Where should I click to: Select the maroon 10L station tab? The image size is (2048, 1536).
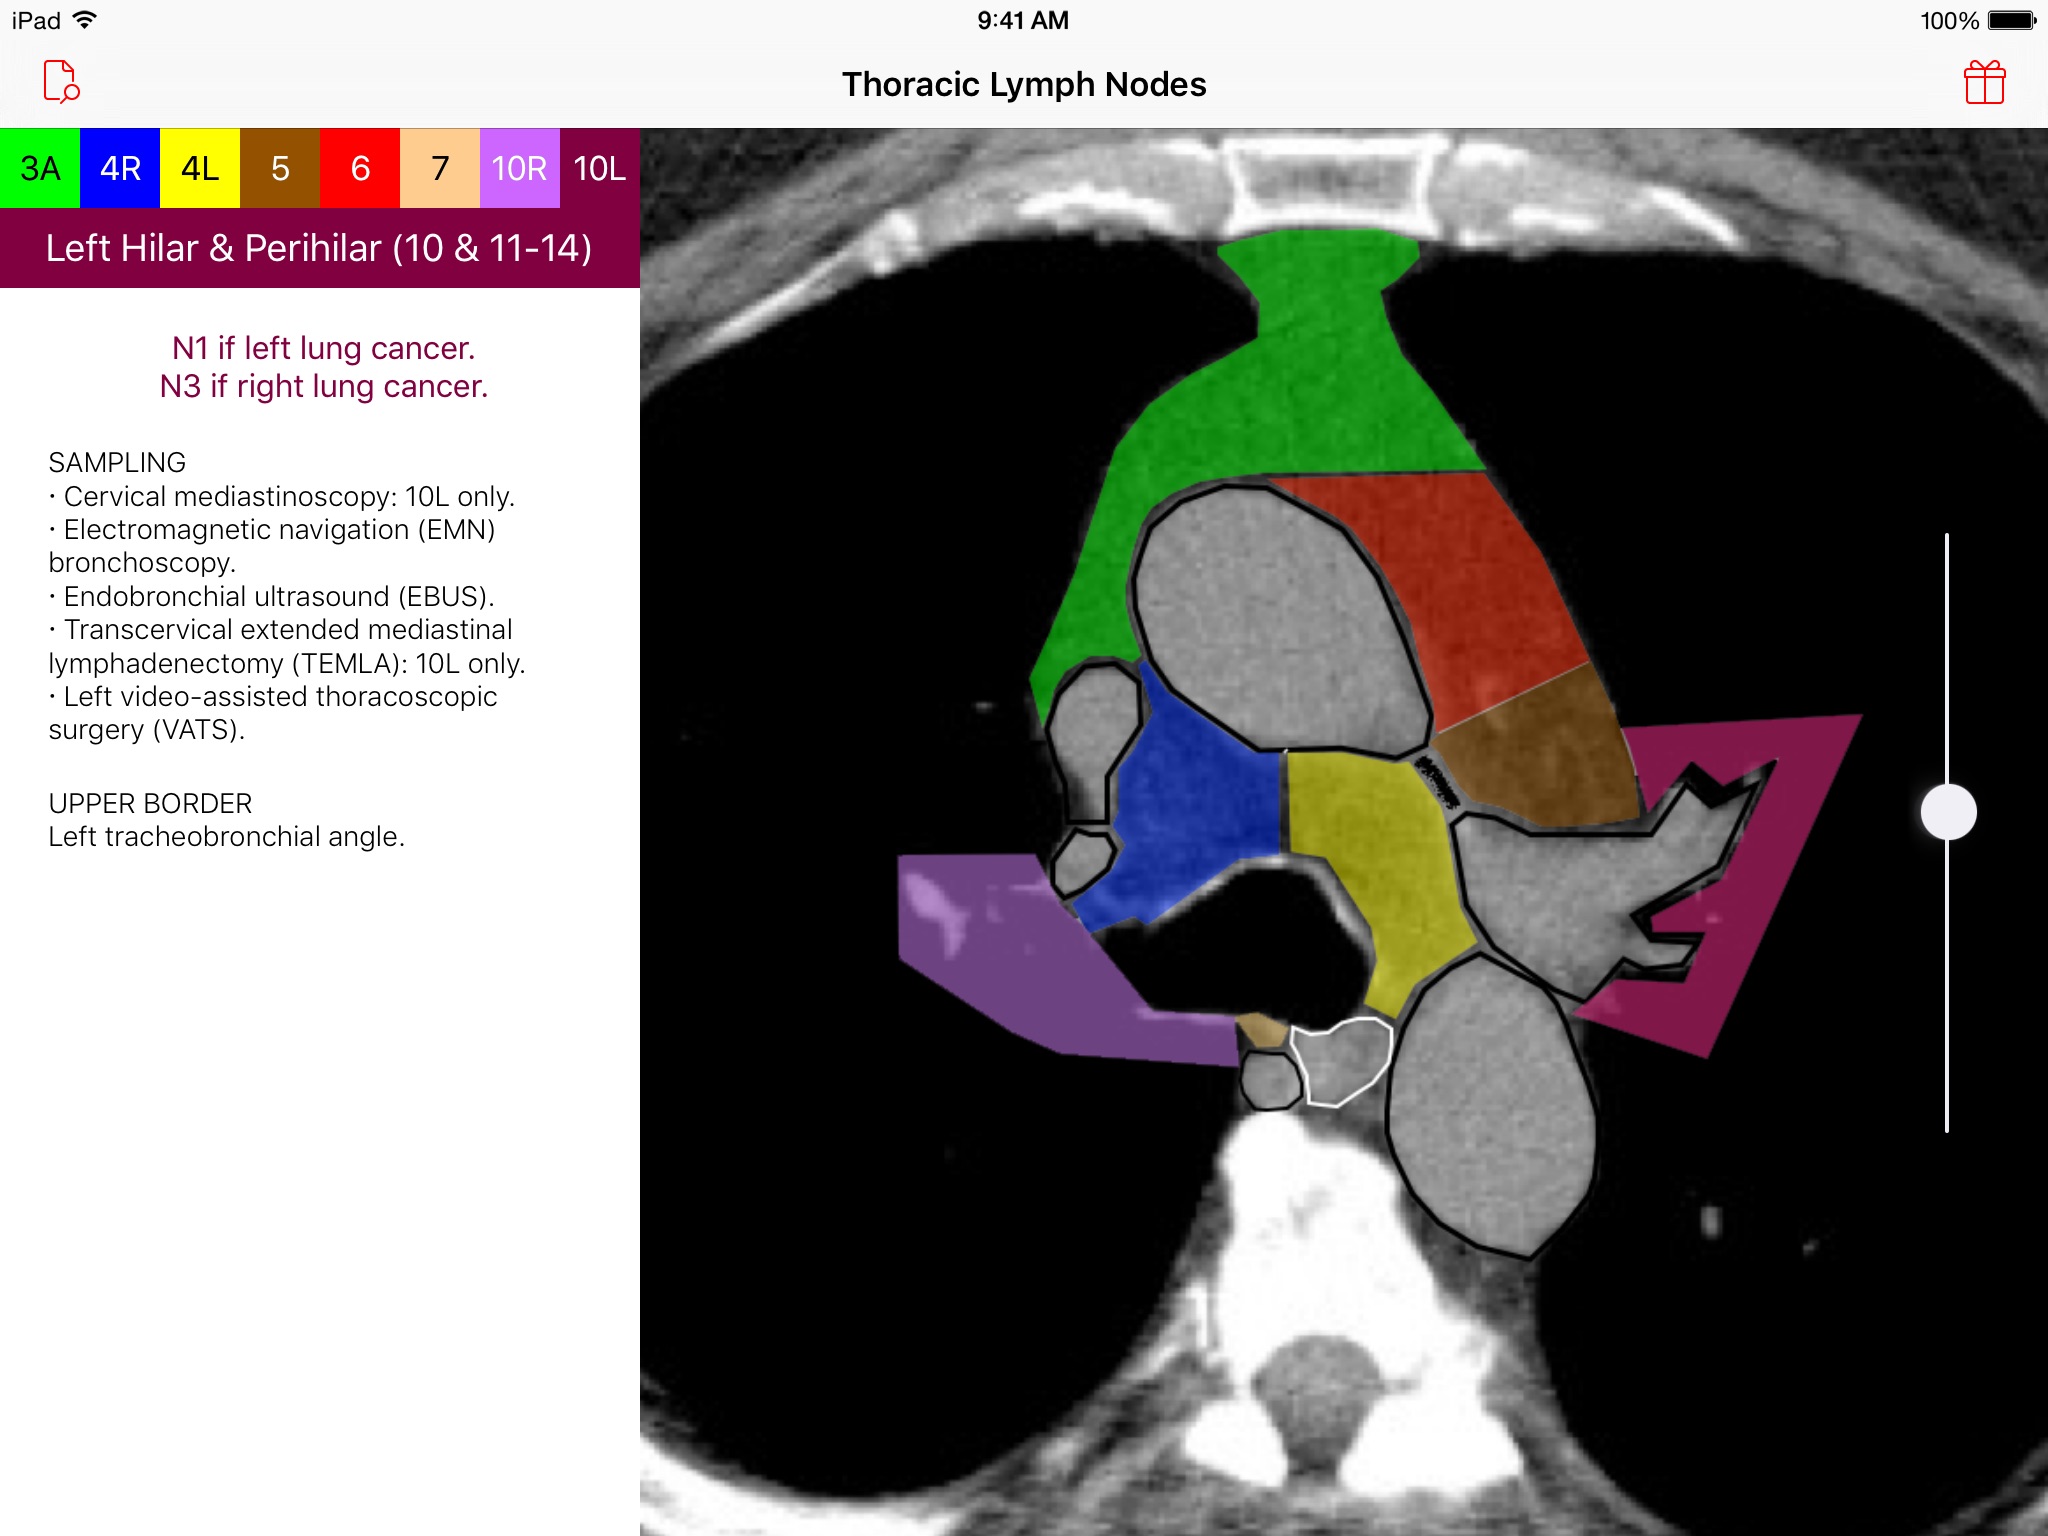(x=600, y=168)
